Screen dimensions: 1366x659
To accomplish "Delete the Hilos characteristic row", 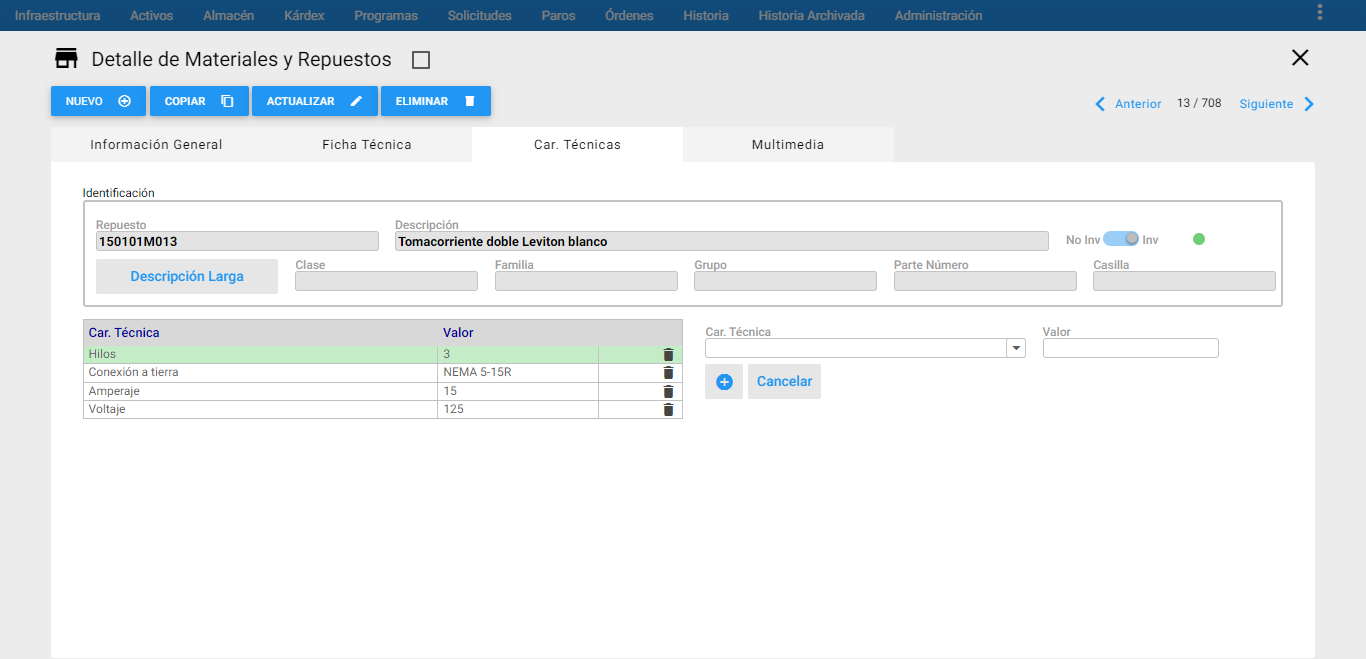I will (x=668, y=355).
